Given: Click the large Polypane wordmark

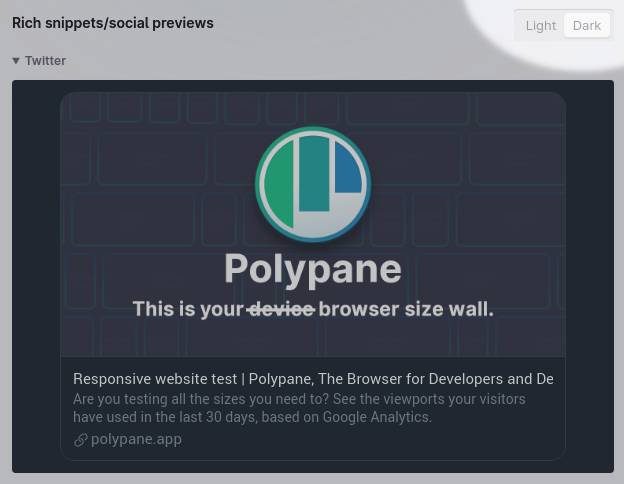Looking at the screenshot, I should [x=313, y=269].
